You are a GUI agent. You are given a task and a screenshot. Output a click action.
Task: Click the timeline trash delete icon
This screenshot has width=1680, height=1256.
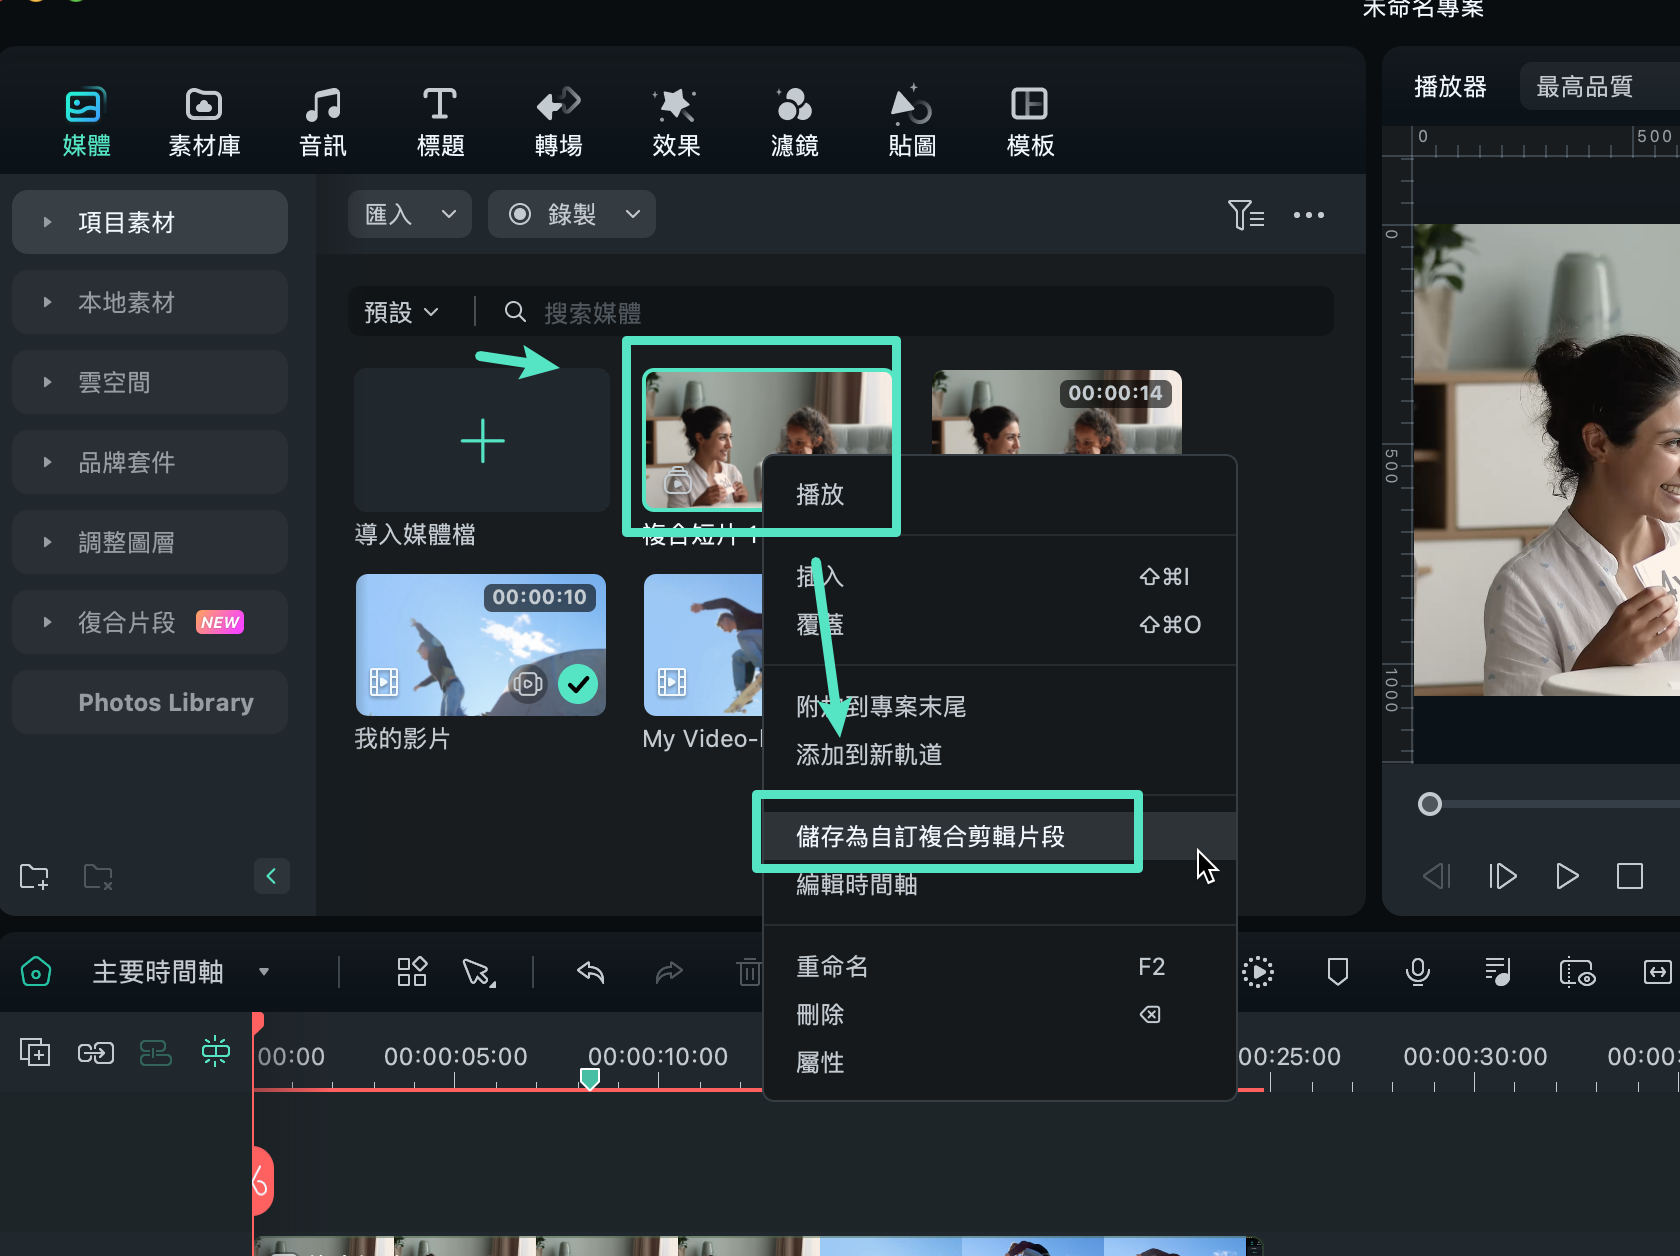tap(748, 971)
